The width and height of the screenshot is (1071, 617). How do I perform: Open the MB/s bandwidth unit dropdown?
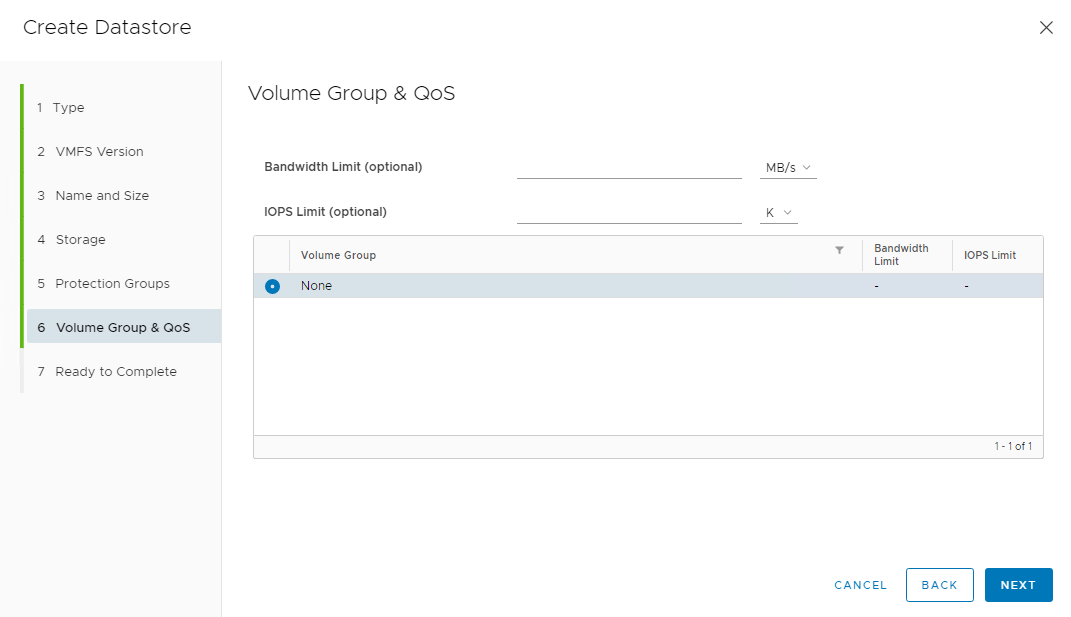[788, 168]
